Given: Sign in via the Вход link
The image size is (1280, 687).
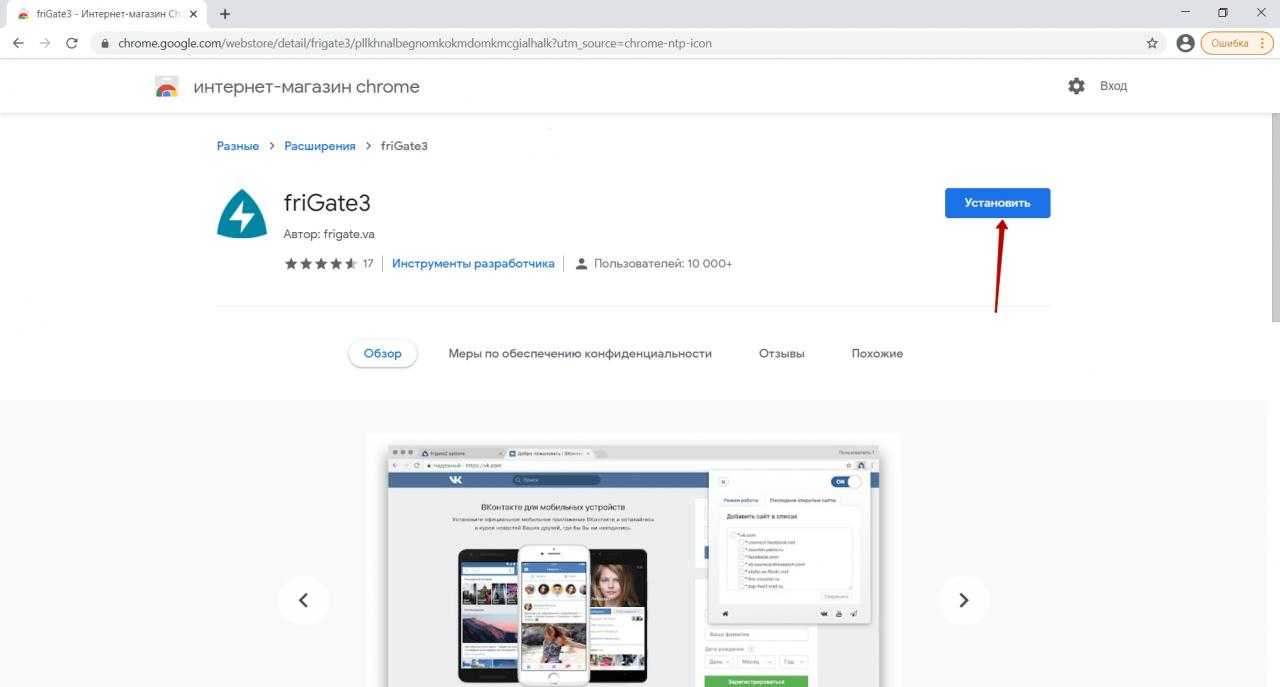Looking at the screenshot, I should click(x=1113, y=86).
